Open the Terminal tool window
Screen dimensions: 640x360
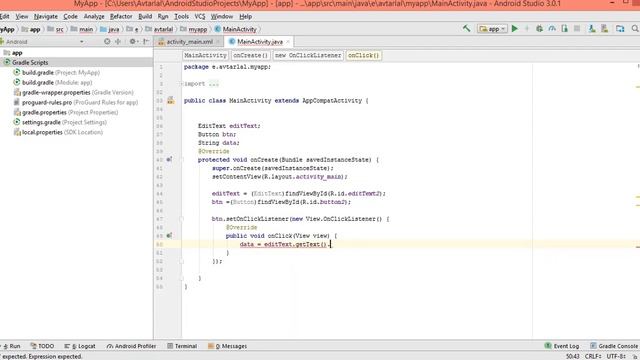point(182,346)
